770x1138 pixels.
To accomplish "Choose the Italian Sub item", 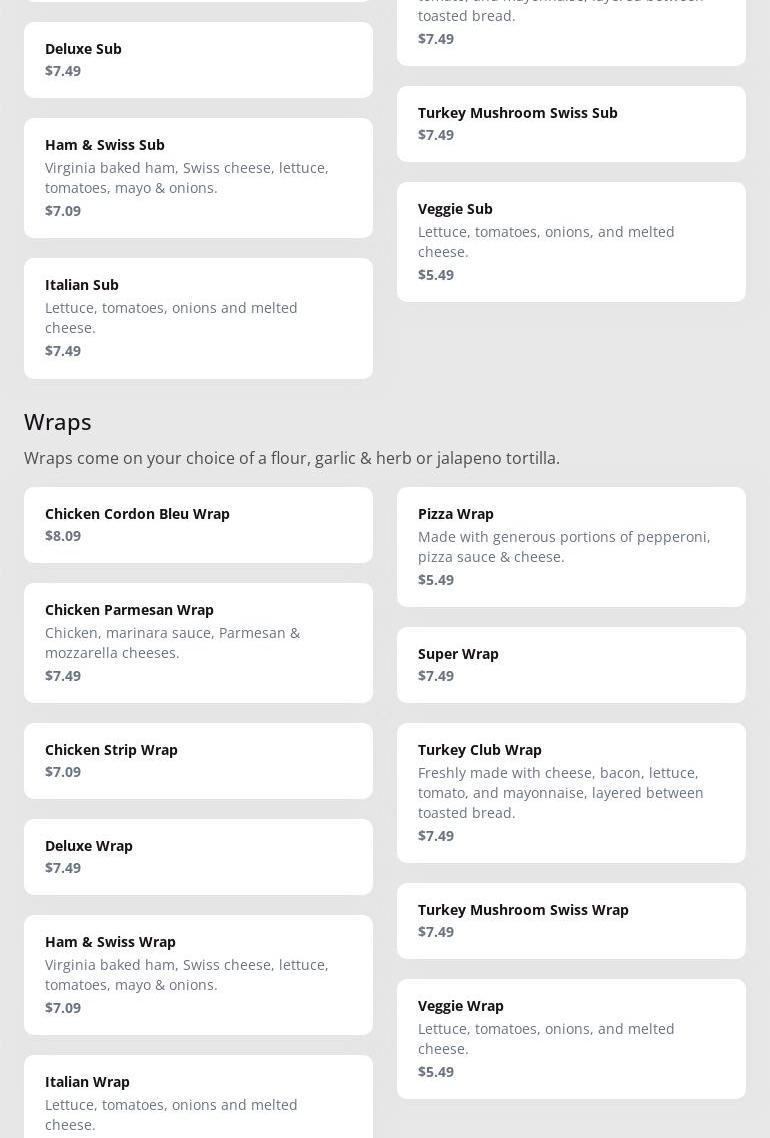I will 198,318.
